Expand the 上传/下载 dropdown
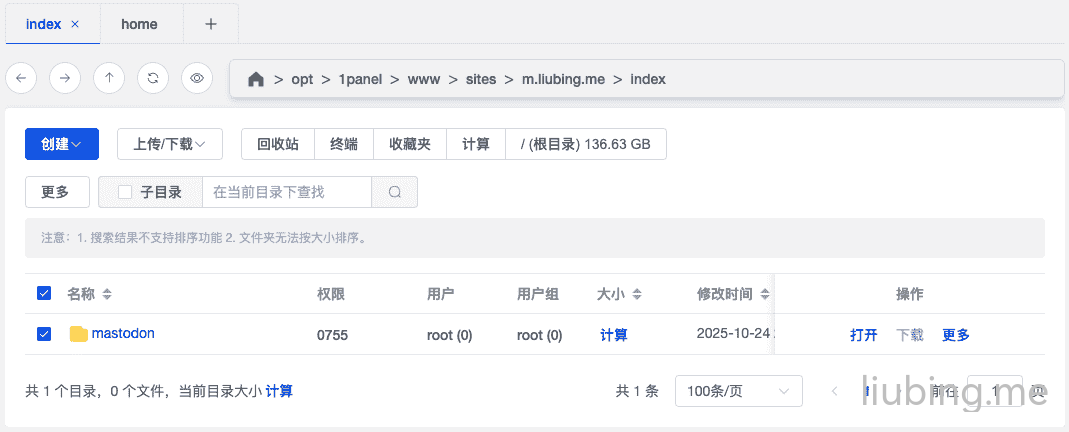The height and width of the screenshot is (432, 1069). (169, 144)
